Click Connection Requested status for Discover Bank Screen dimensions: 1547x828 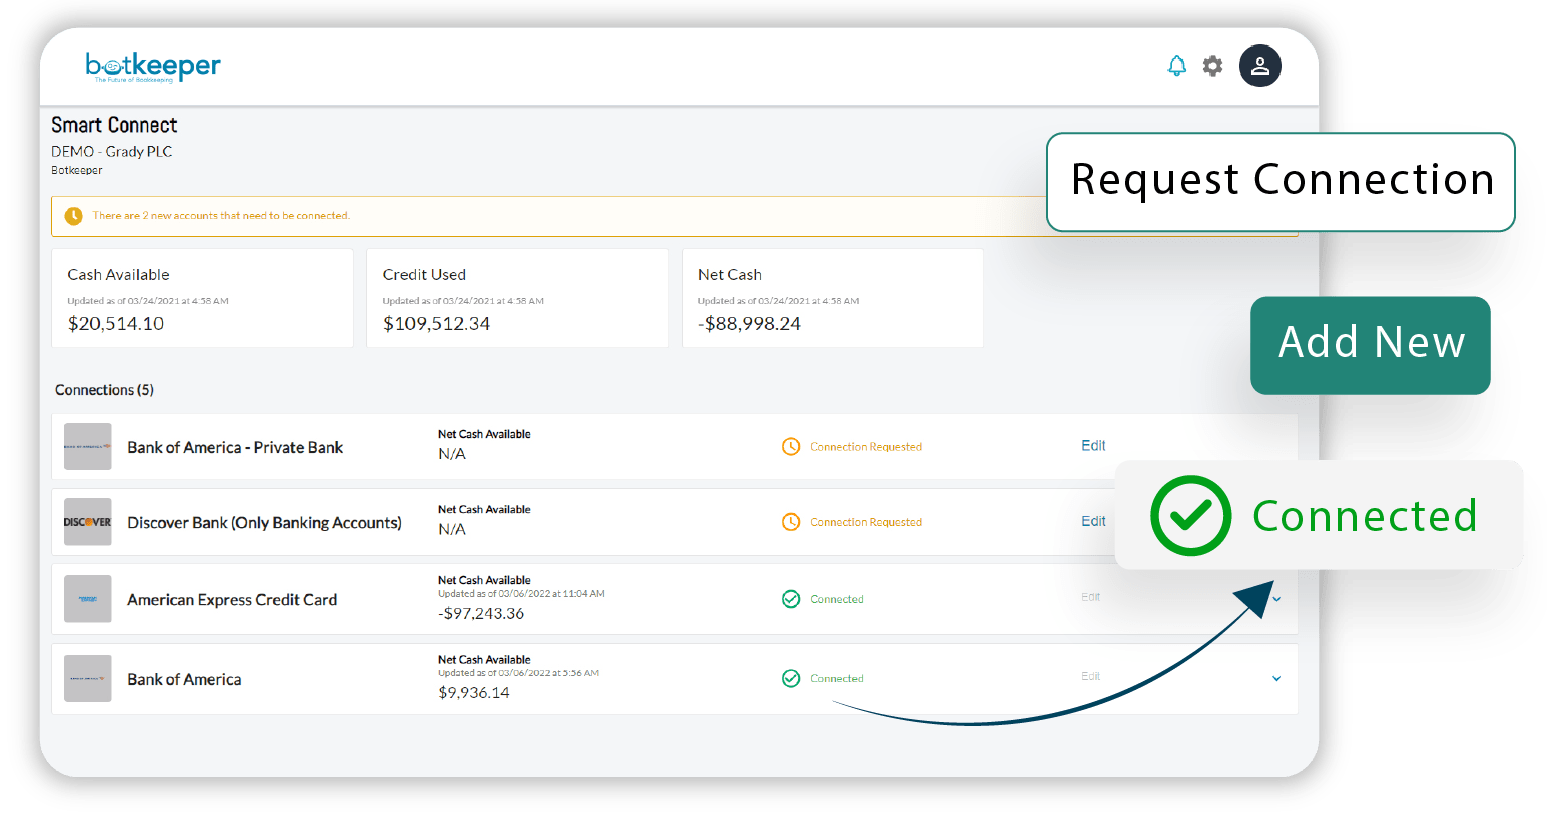(866, 522)
